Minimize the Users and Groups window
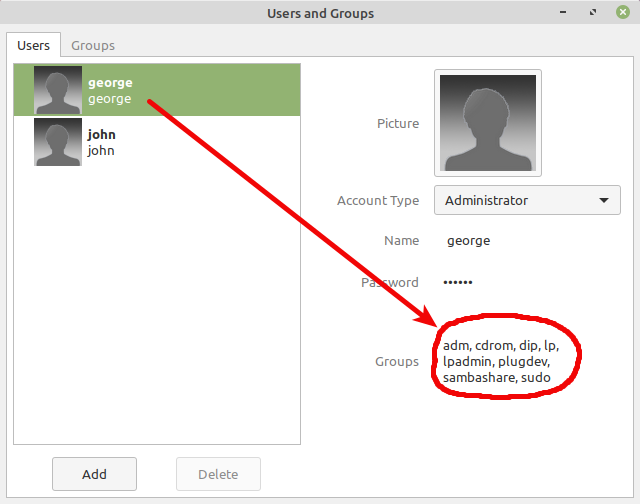 click(563, 12)
